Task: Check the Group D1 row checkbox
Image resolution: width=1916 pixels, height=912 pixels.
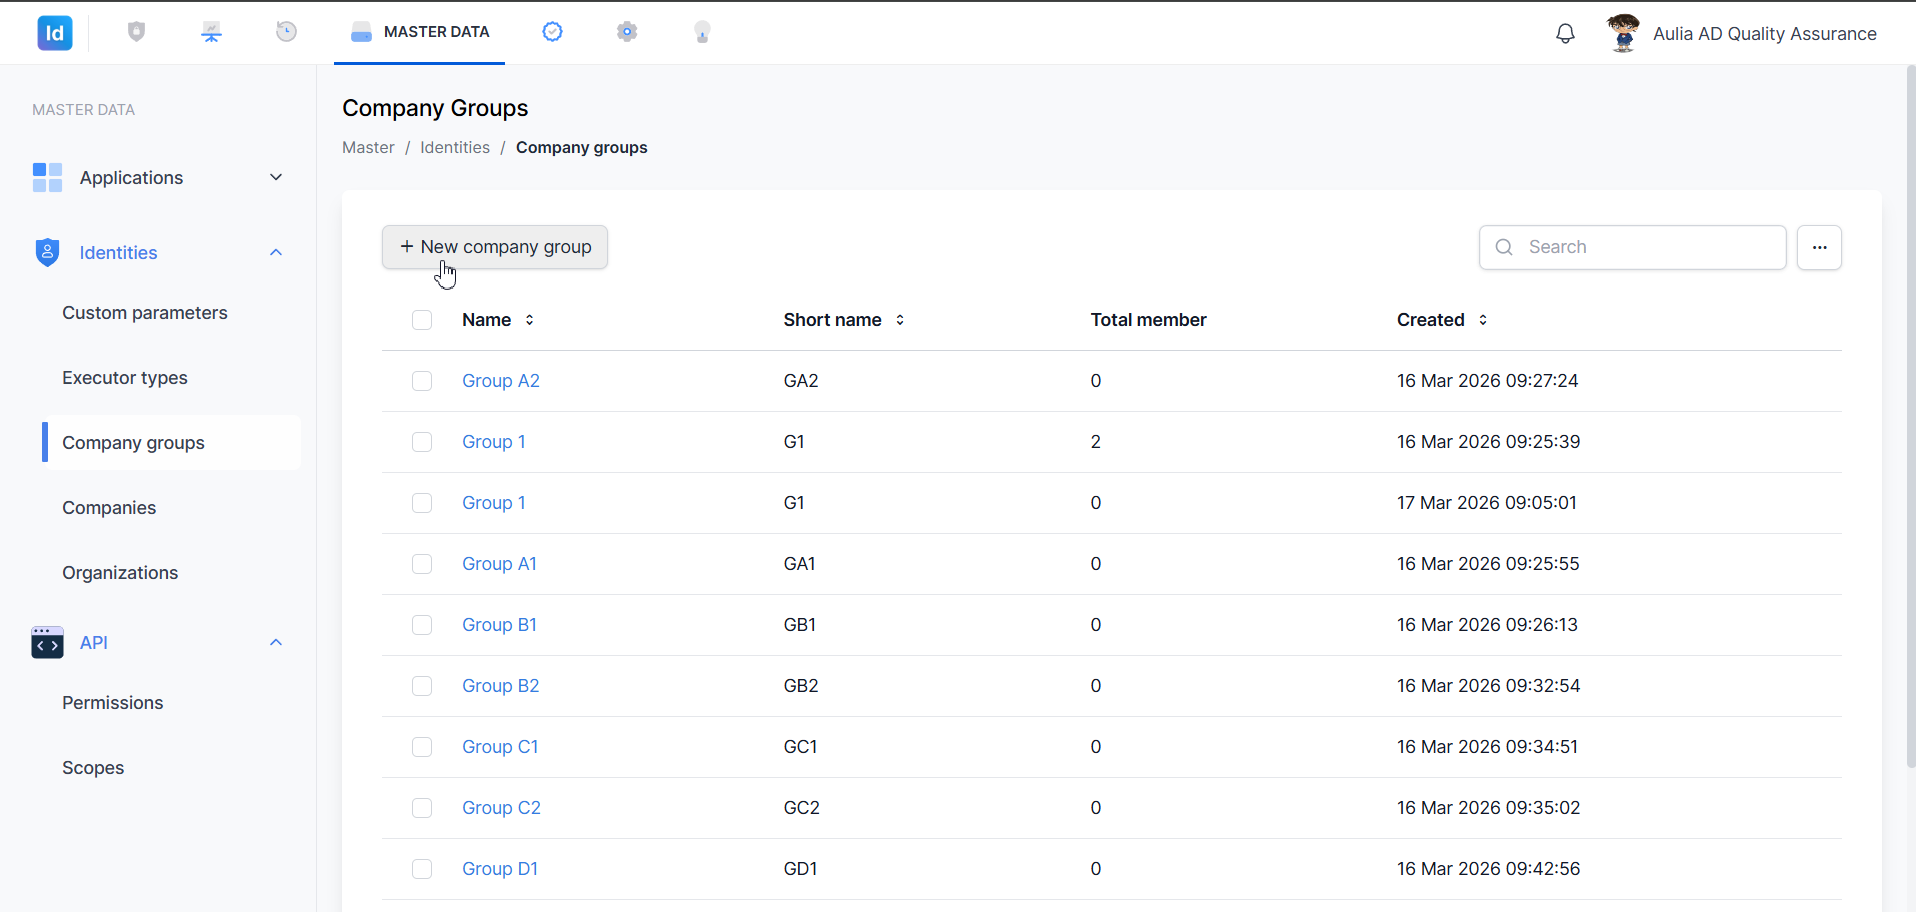Action: point(422,869)
